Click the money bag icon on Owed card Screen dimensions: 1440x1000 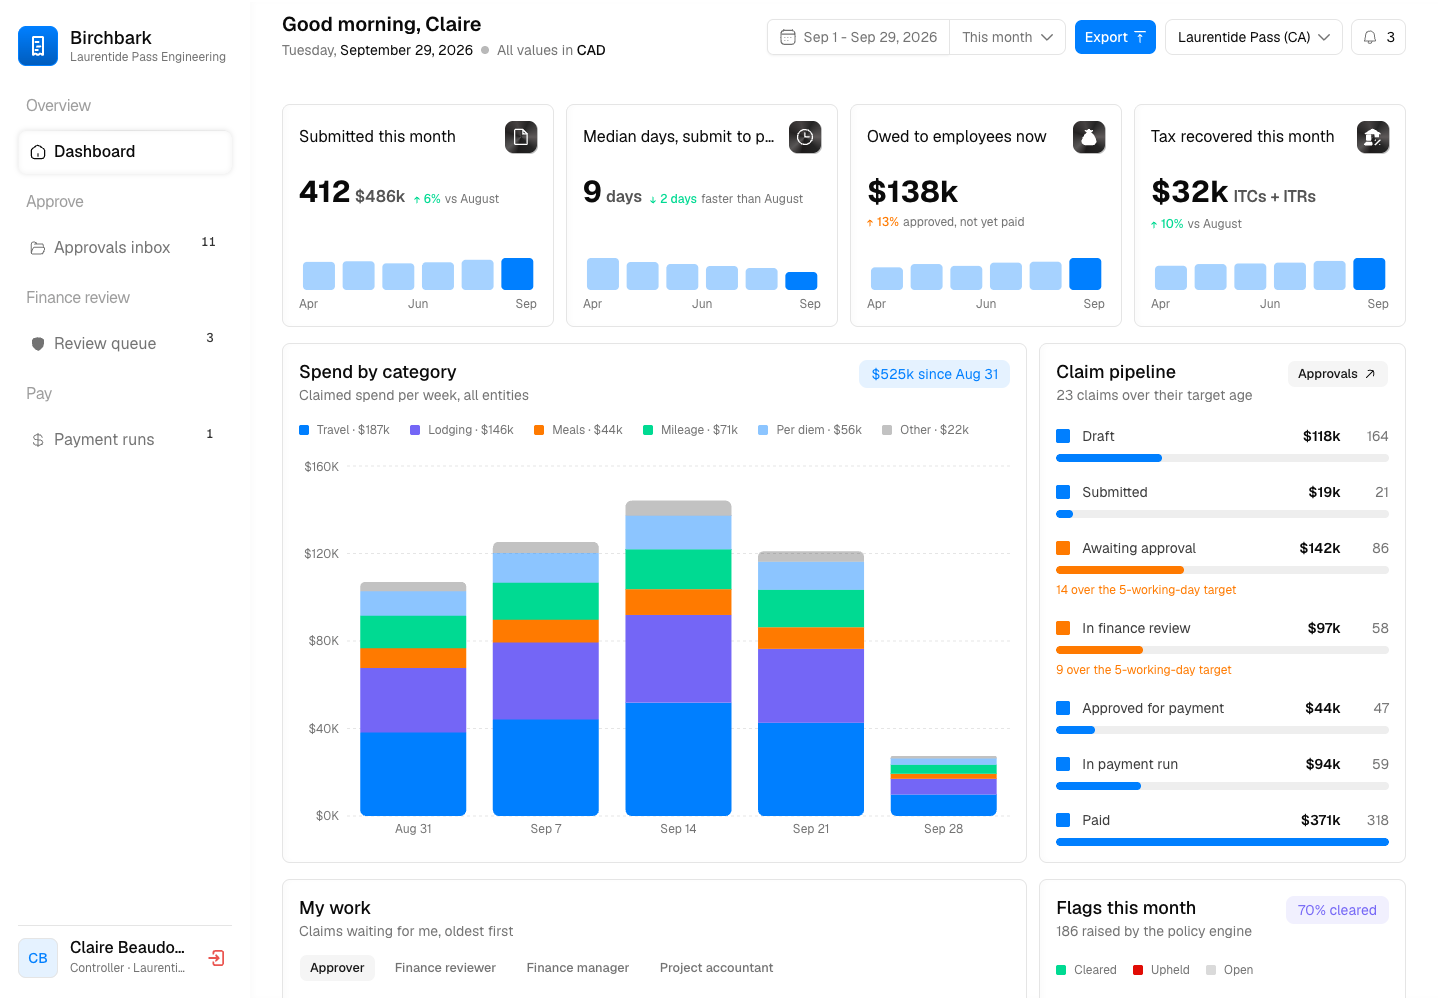click(x=1089, y=137)
